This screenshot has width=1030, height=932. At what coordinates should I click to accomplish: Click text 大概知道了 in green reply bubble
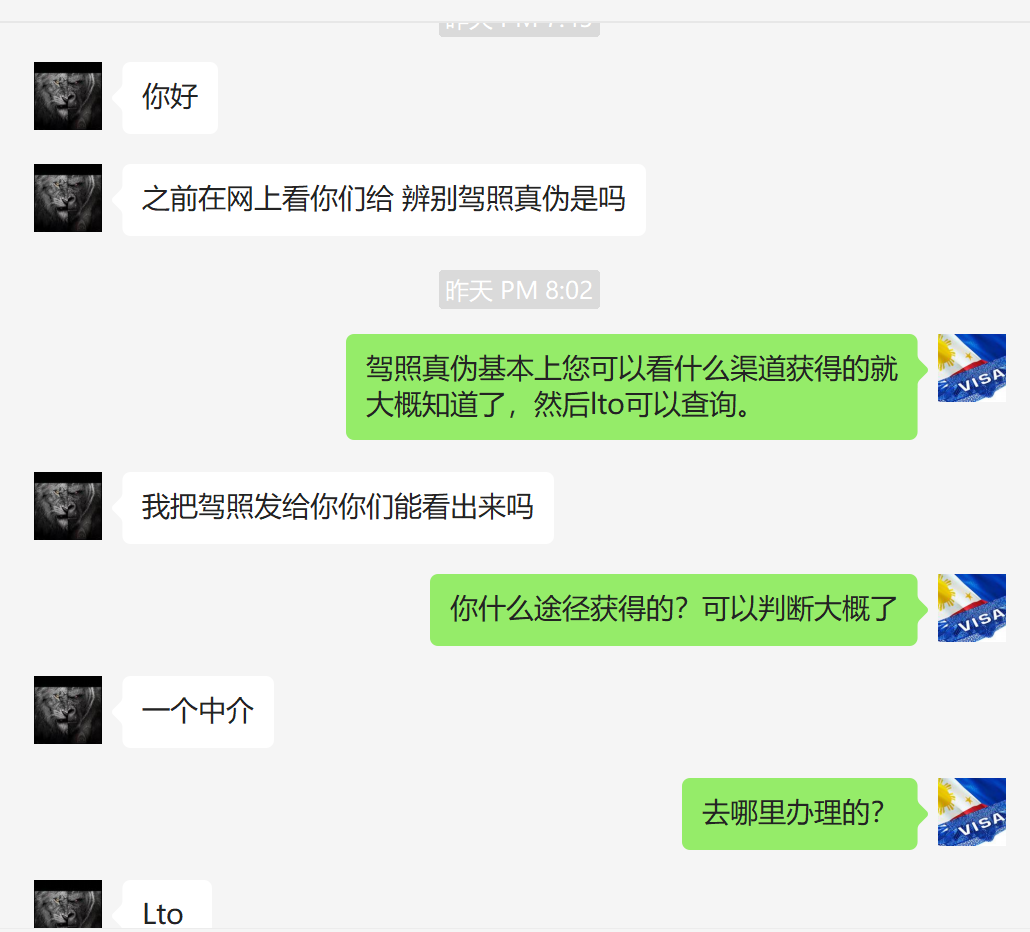(x=436, y=405)
